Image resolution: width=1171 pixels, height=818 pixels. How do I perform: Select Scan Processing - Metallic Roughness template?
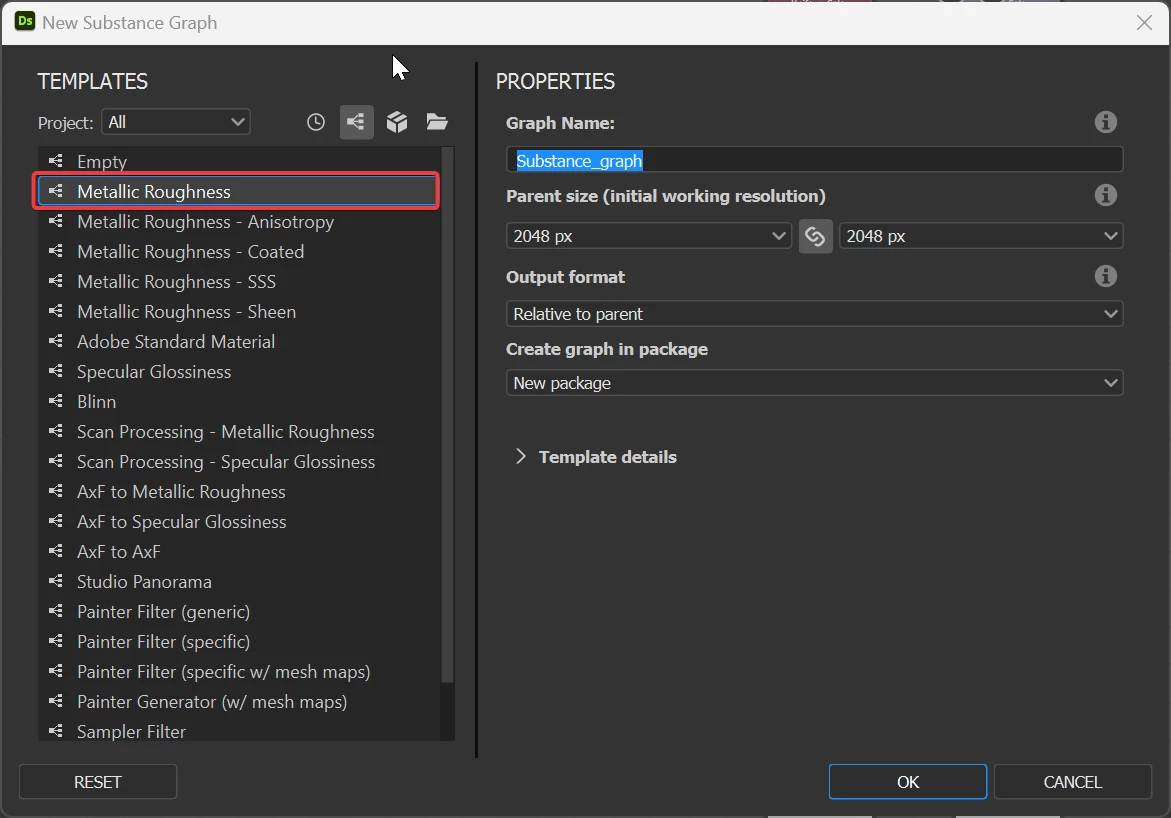coord(239,432)
